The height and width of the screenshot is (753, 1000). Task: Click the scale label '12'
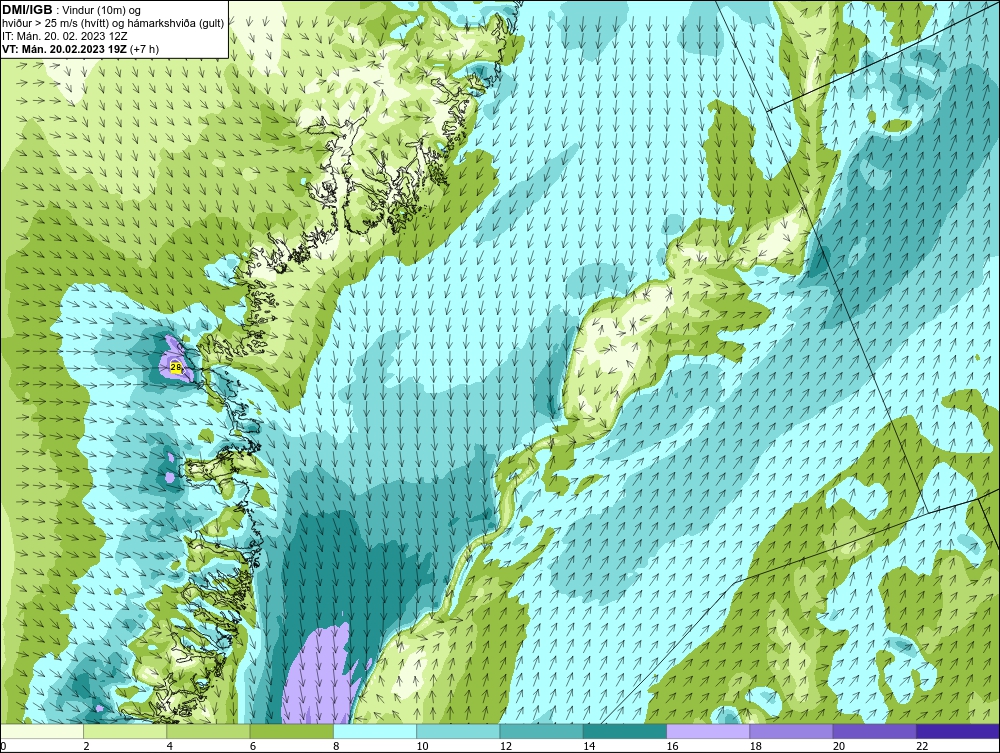point(506,747)
